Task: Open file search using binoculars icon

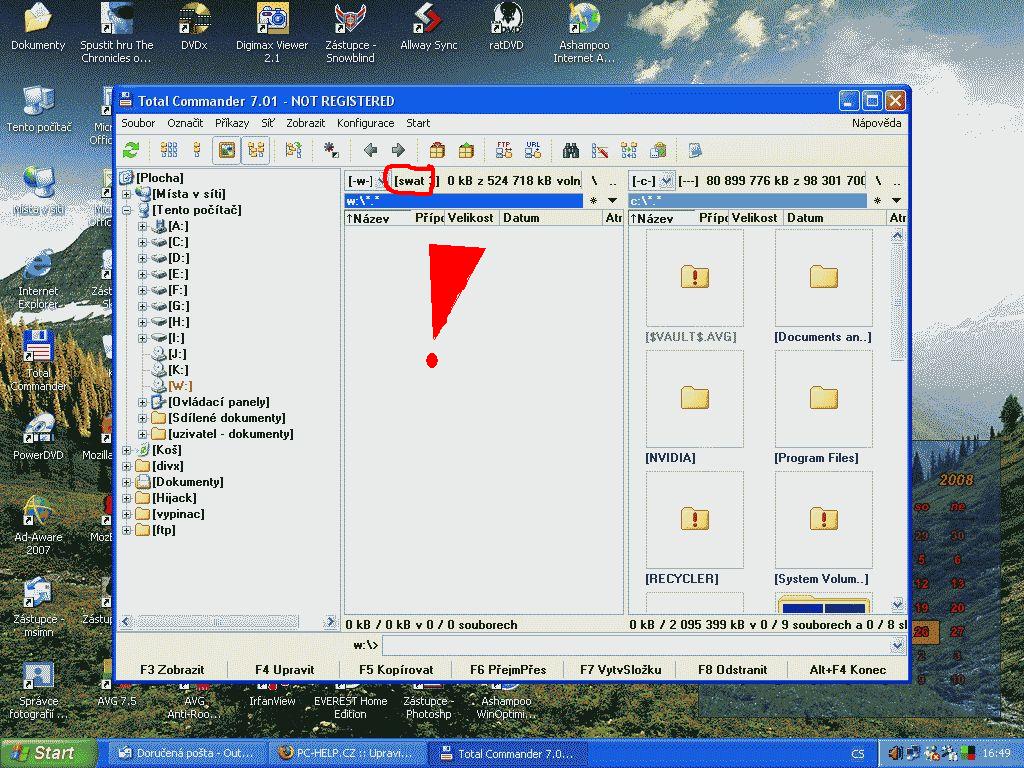Action: click(x=571, y=150)
